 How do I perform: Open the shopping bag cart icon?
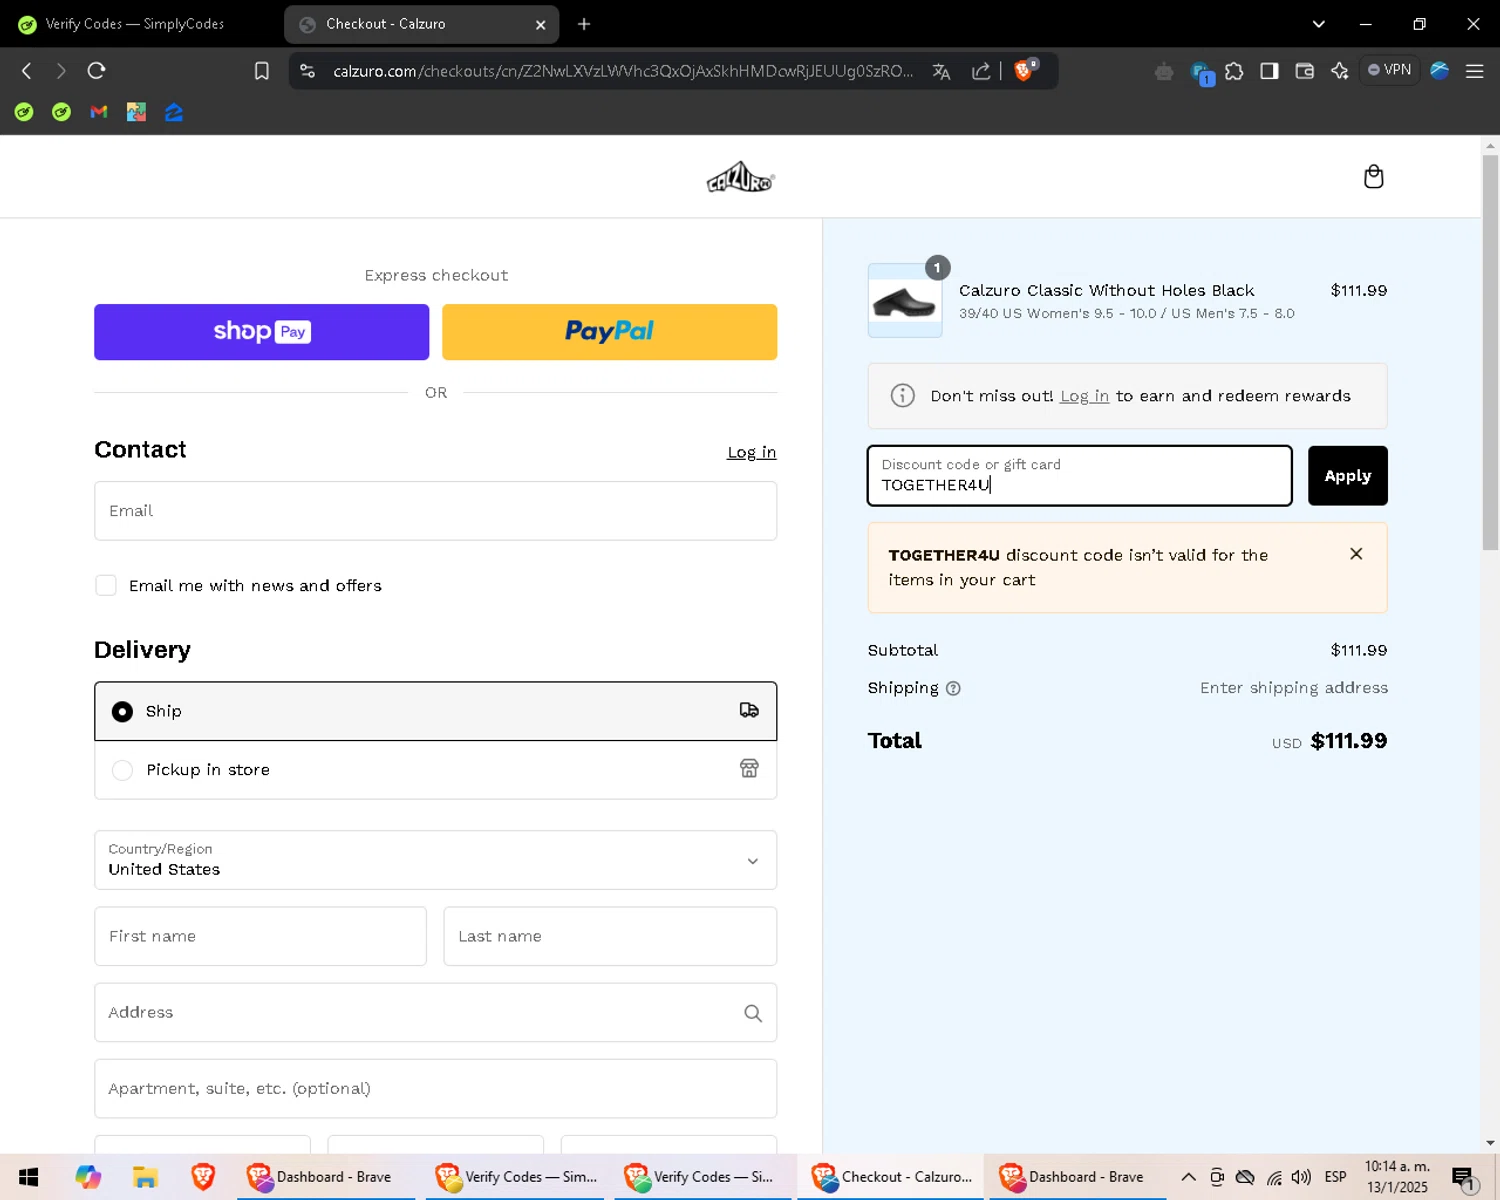pyautogui.click(x=1373, y=177)
